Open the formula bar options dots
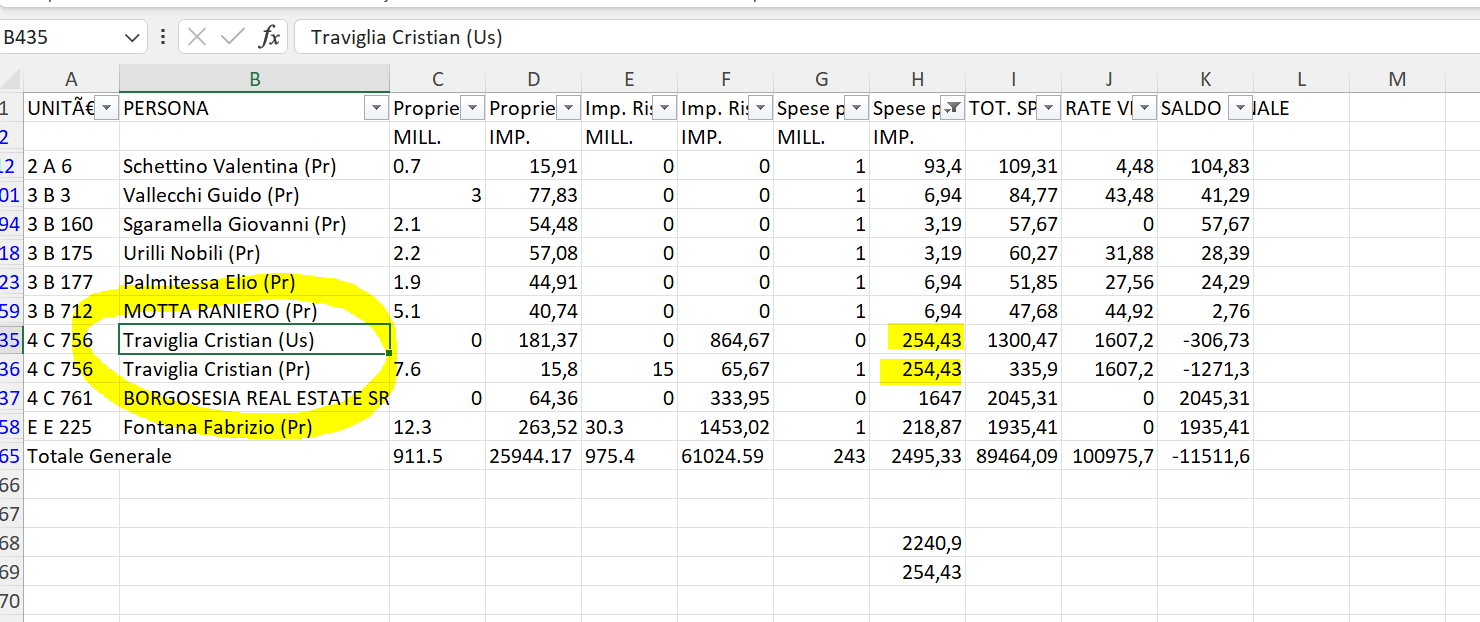 click(x=163, y=37)
